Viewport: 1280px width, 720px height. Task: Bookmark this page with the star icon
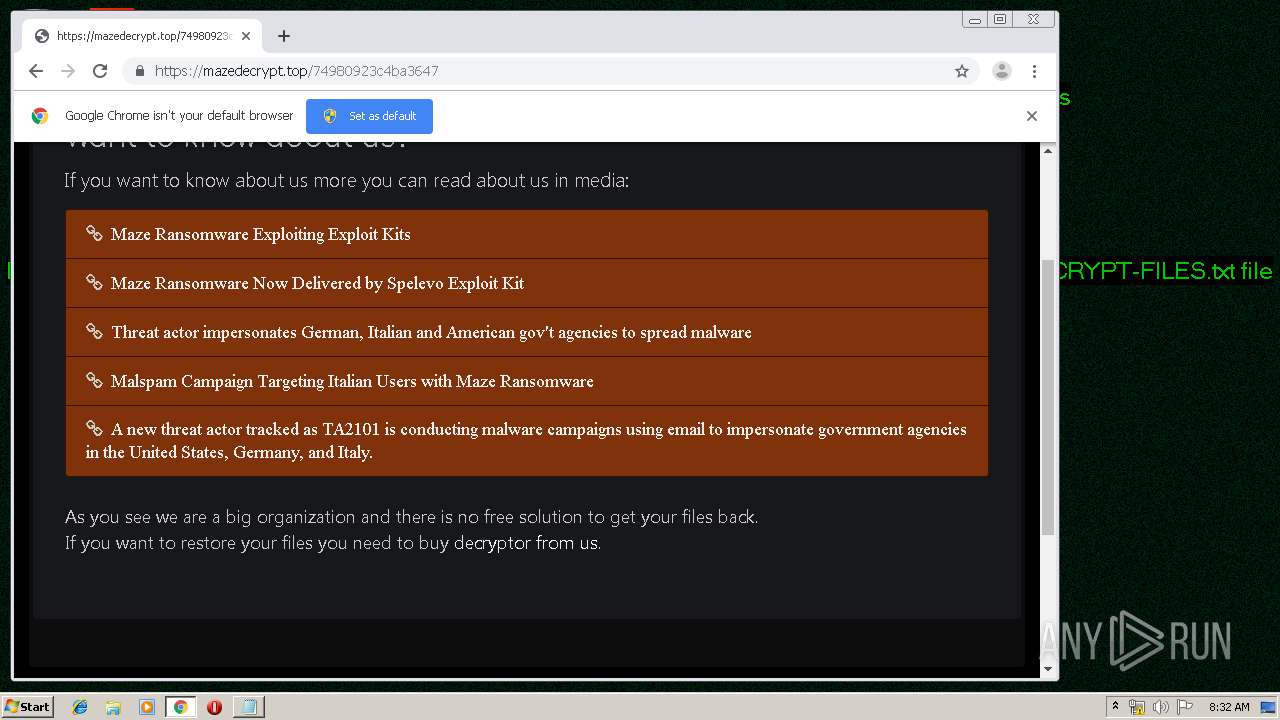click(x=962, y=71)
